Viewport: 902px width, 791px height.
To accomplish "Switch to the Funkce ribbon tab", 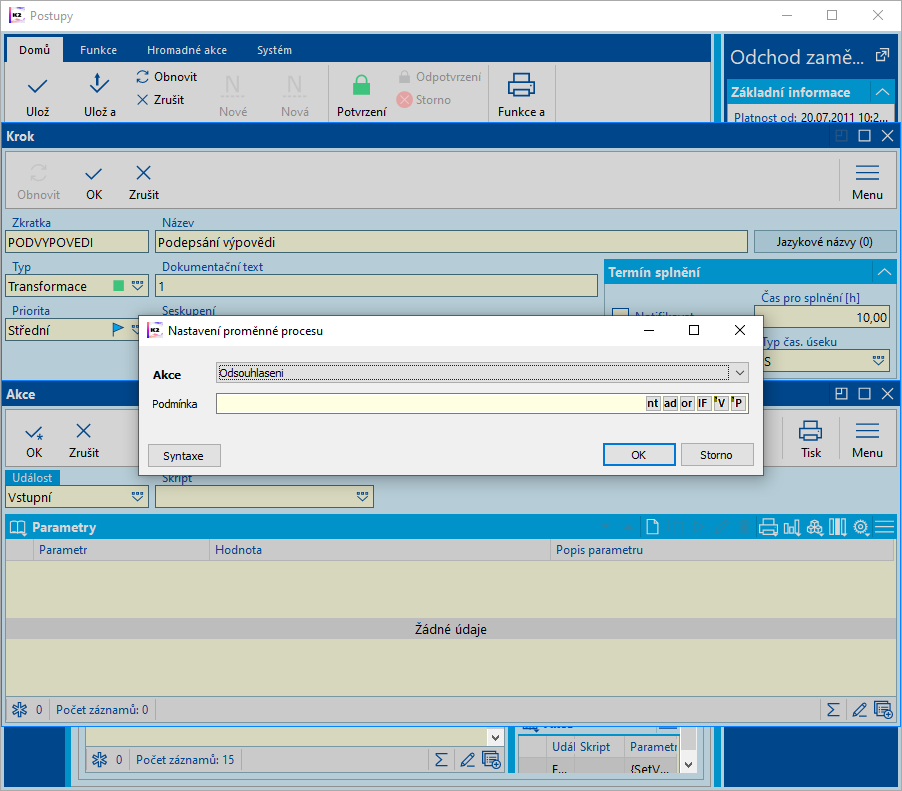I will tap(98, 50).
